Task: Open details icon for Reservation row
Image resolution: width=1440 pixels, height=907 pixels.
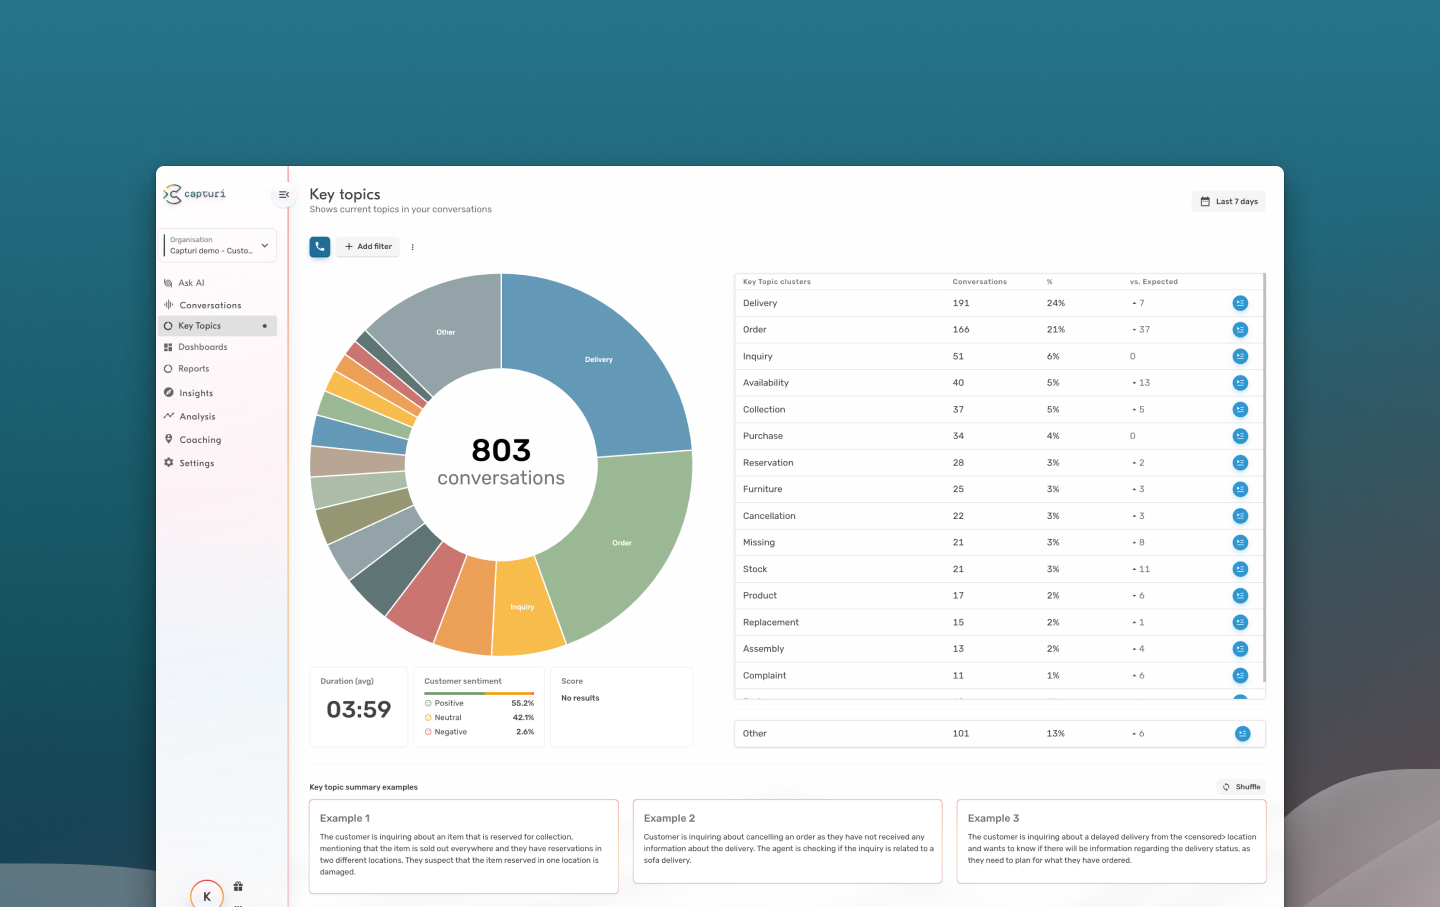Action: pyautogui.click(x=1240, y=463)
